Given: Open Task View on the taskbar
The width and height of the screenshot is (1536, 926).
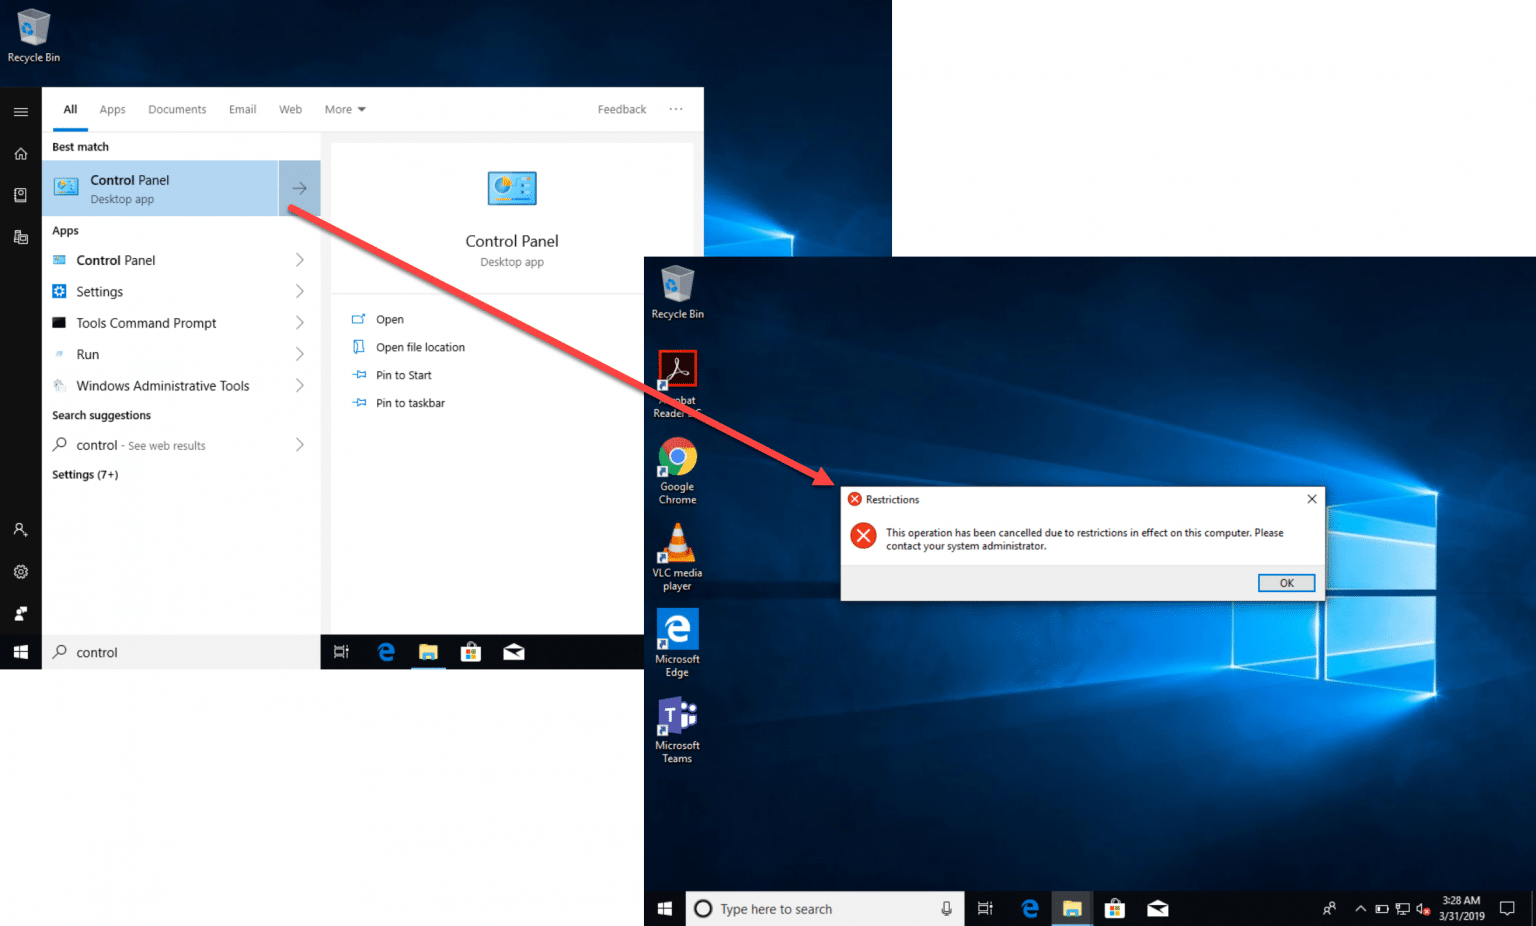Looking at the screenshot, I should pos(984,908).
